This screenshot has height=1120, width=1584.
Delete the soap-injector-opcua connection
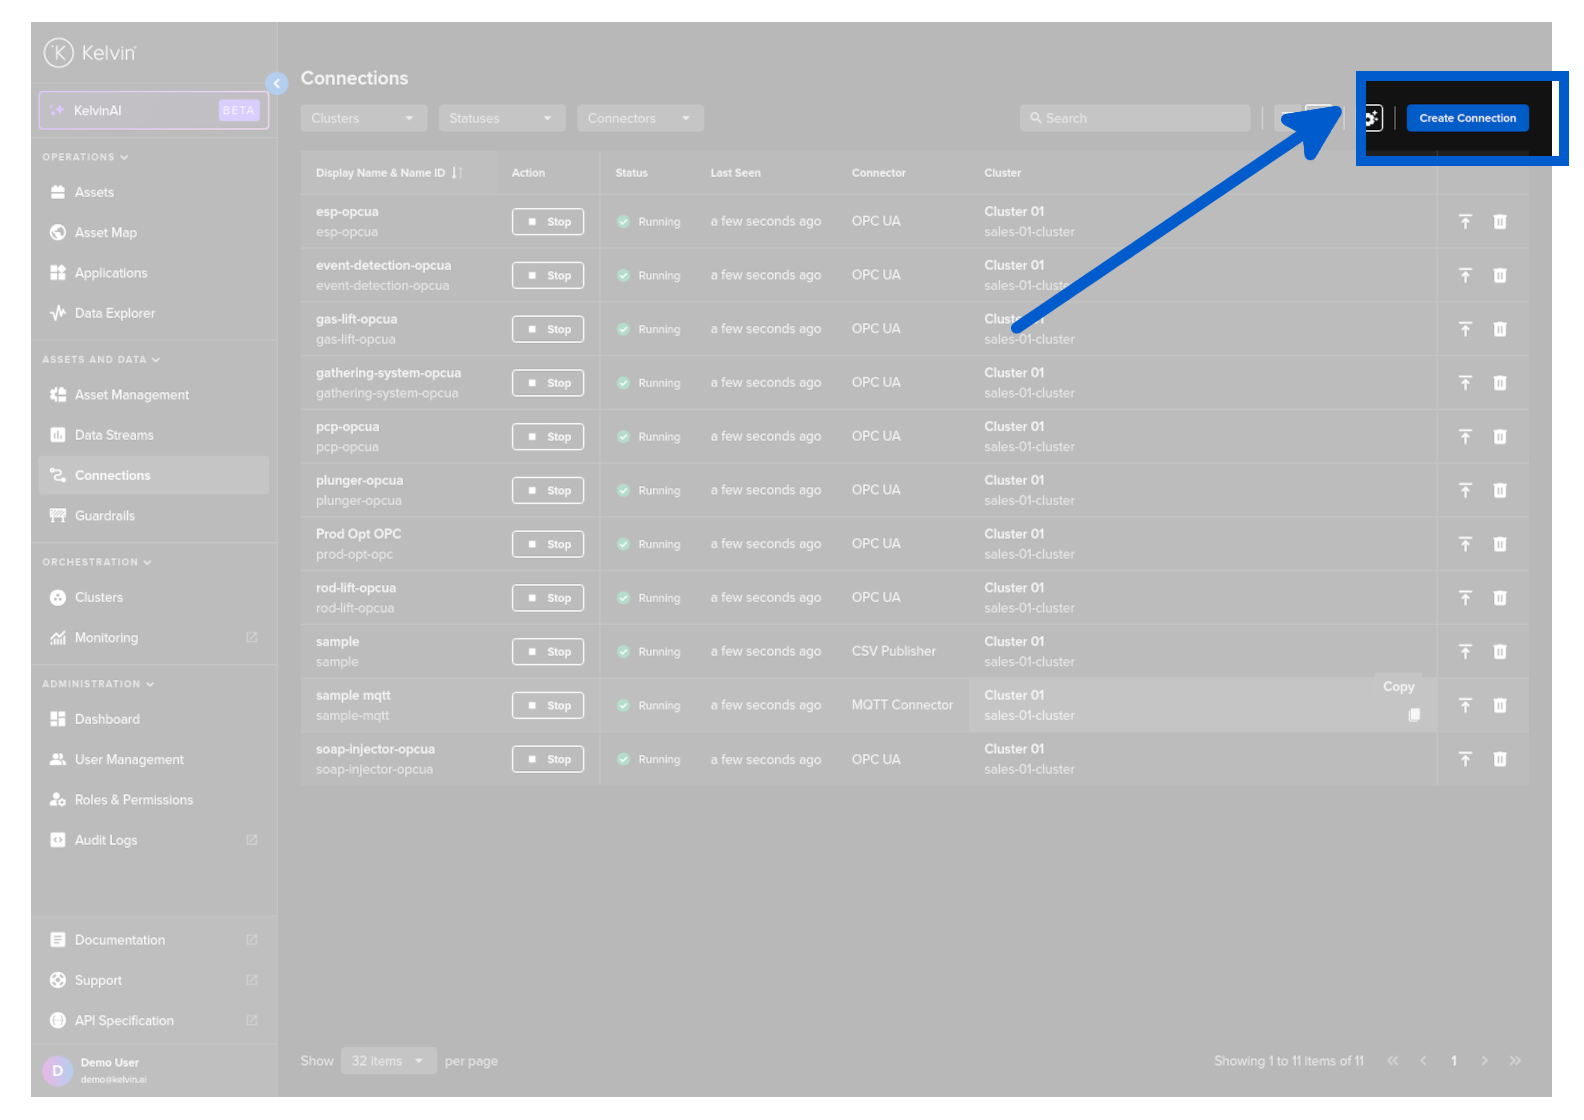[1499, 760]
